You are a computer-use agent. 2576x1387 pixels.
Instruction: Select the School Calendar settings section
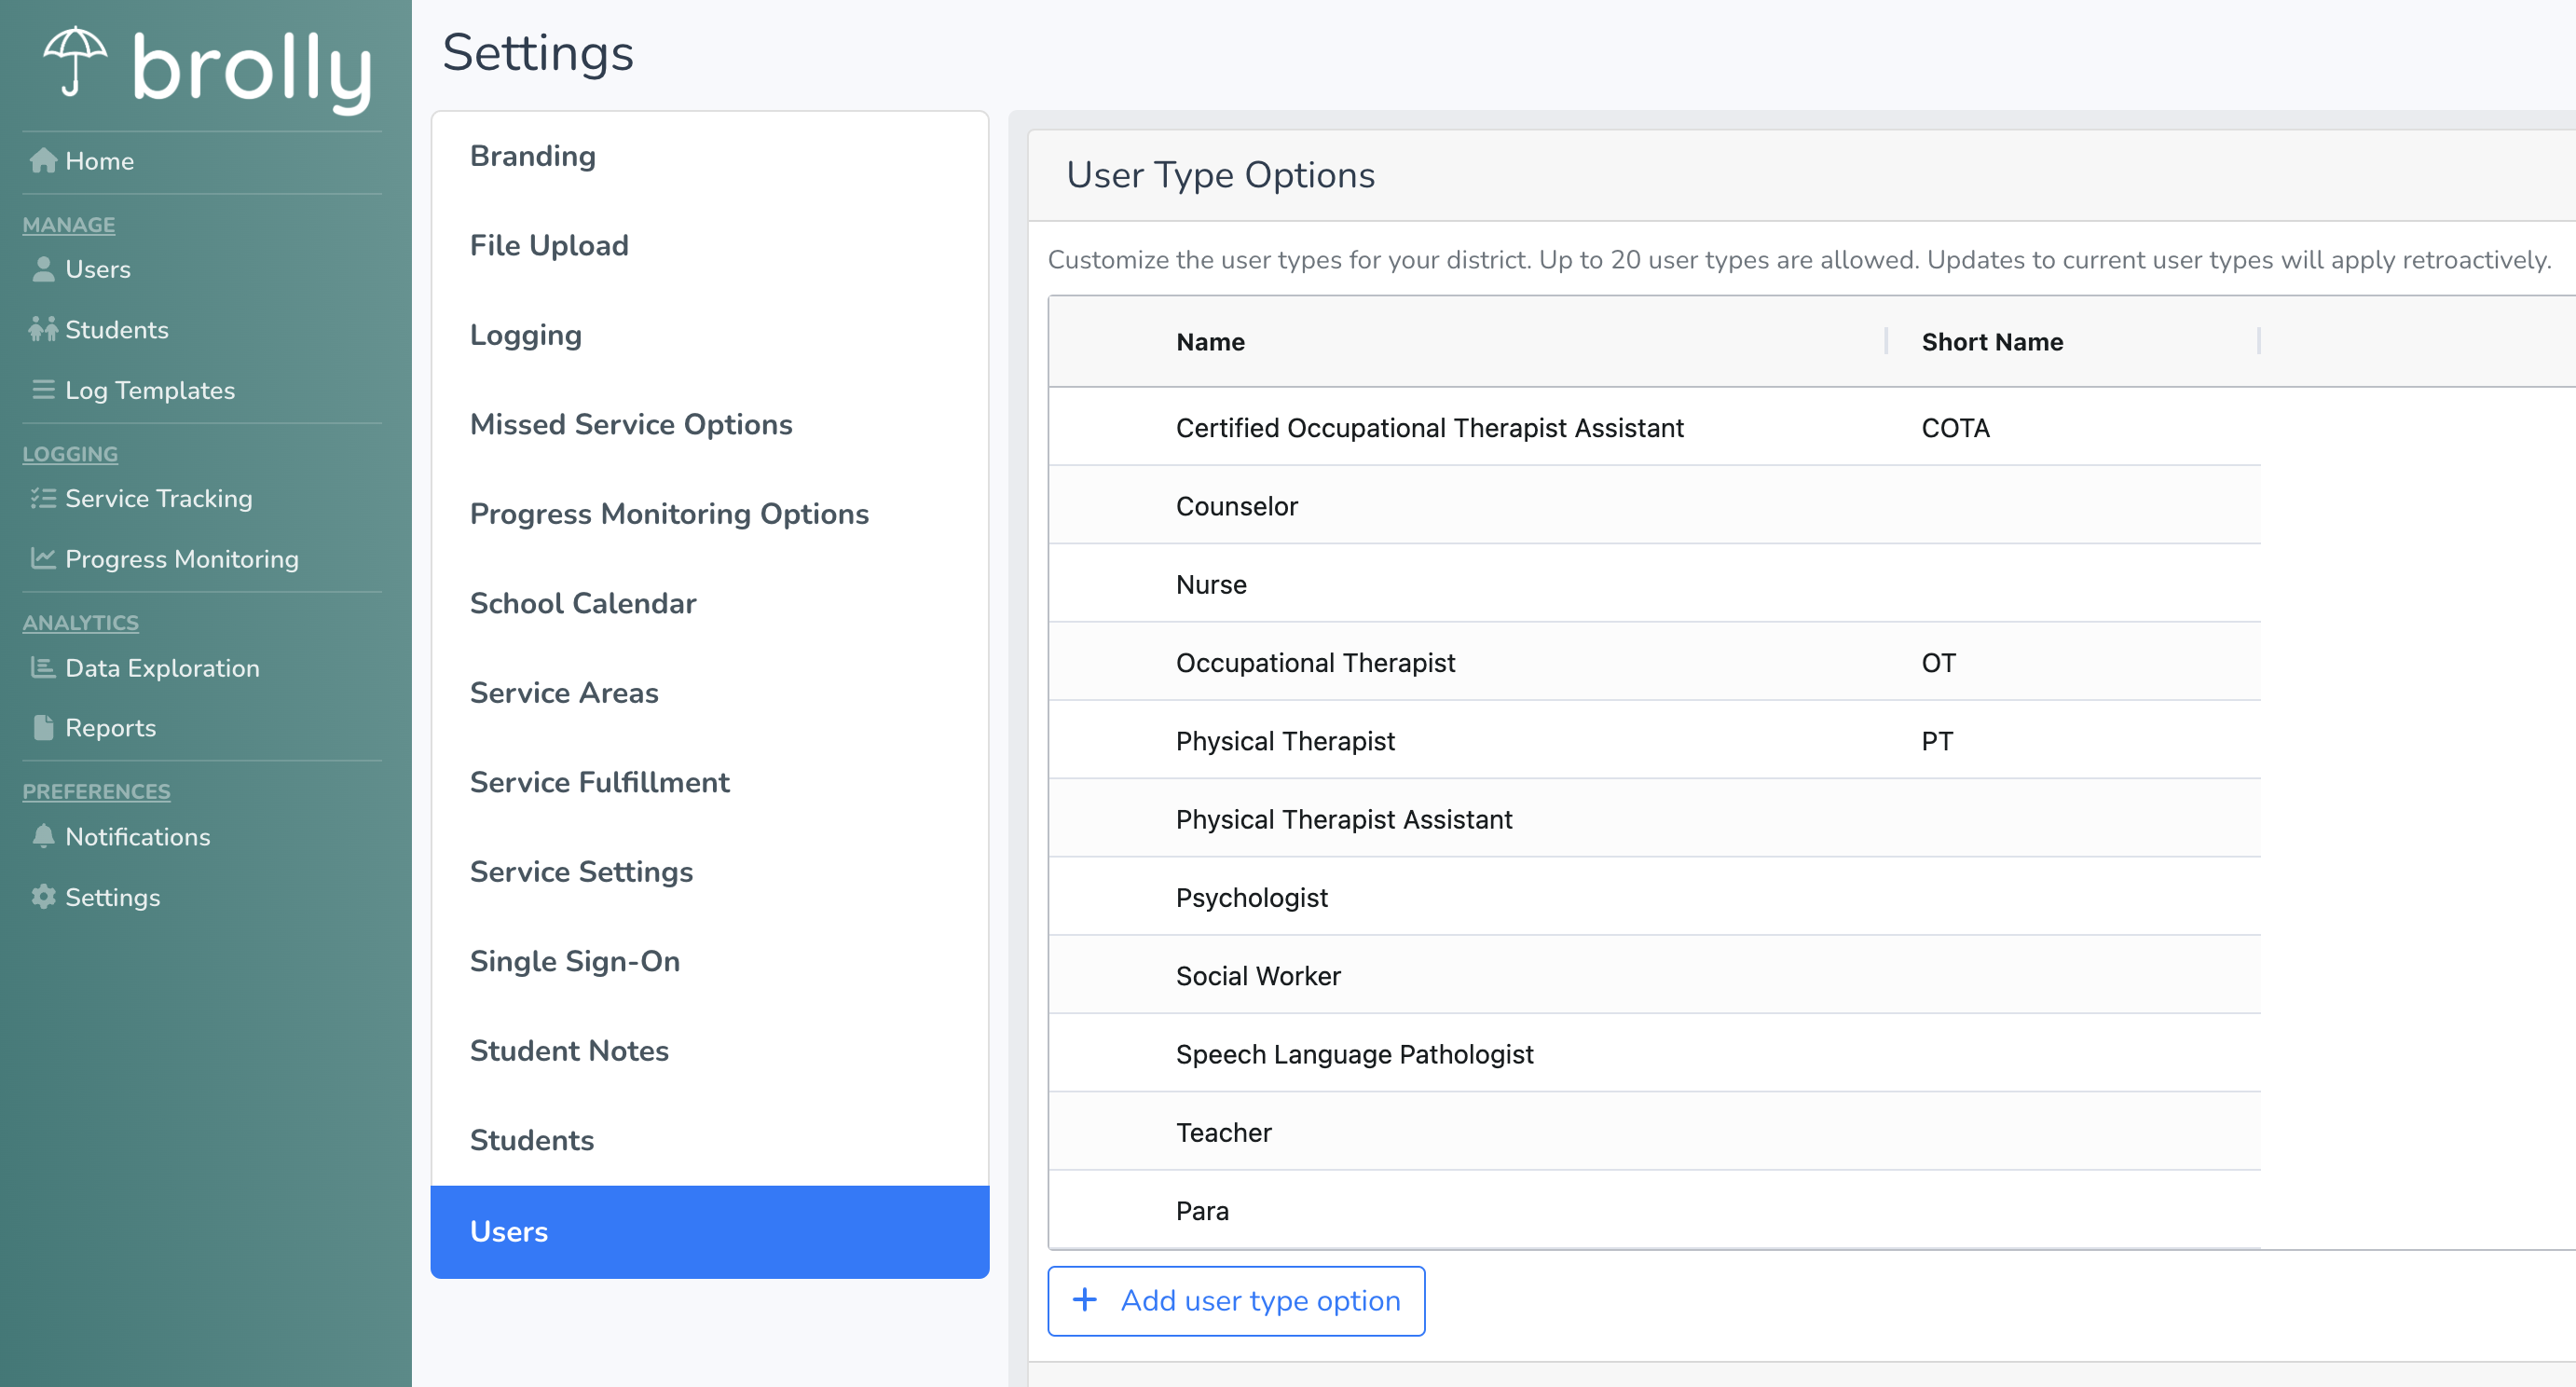tap(583, 603)
